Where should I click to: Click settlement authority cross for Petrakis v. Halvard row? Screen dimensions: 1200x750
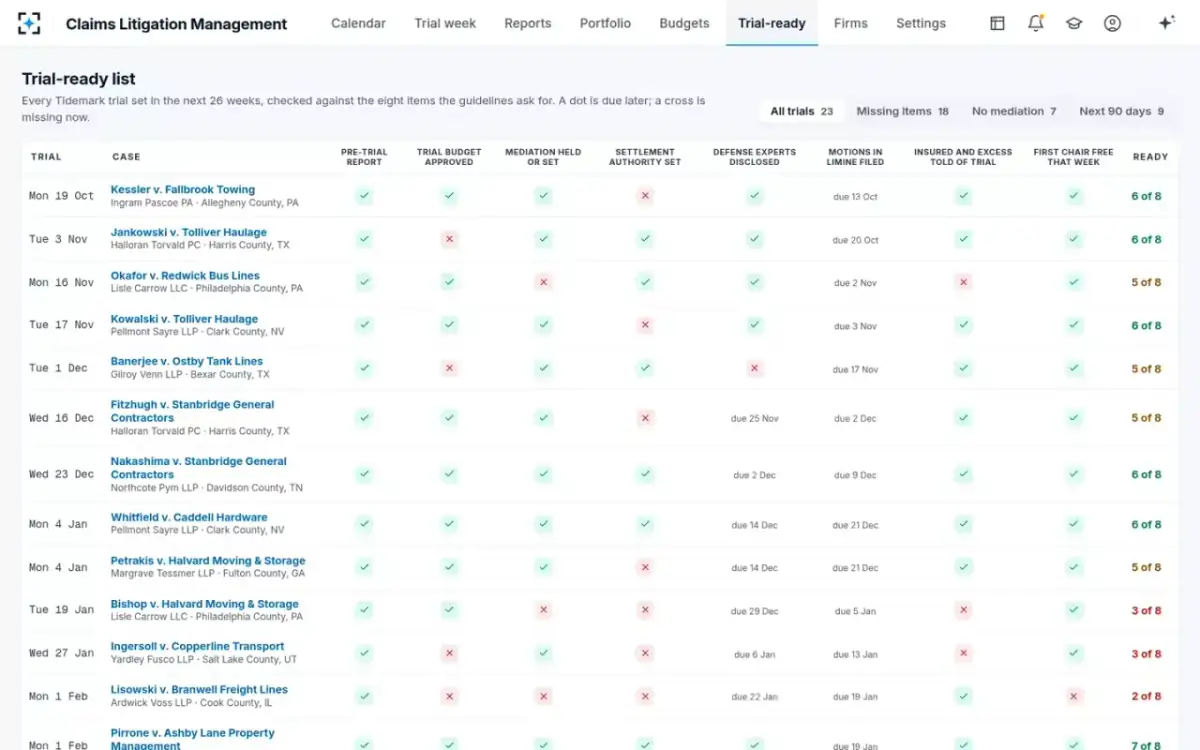pyautogui.click(x=645, y=567)
